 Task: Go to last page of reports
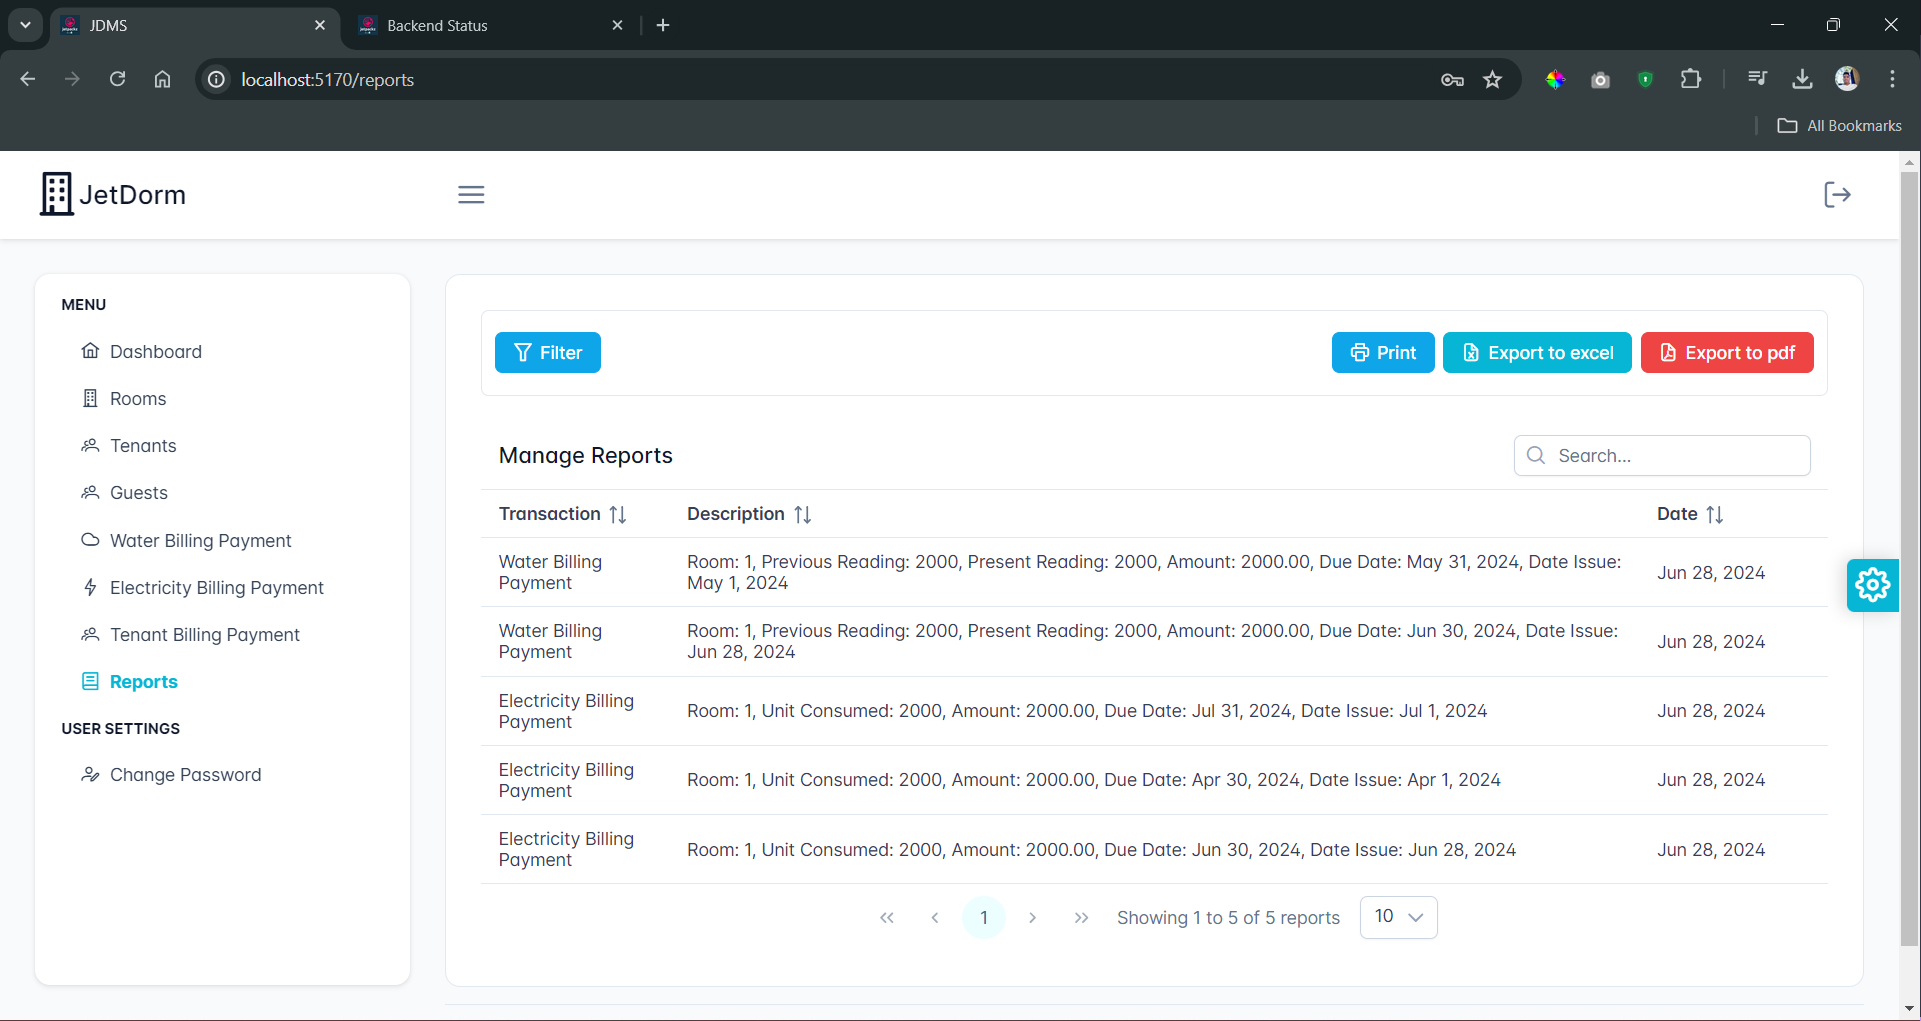click(1081, 917)
